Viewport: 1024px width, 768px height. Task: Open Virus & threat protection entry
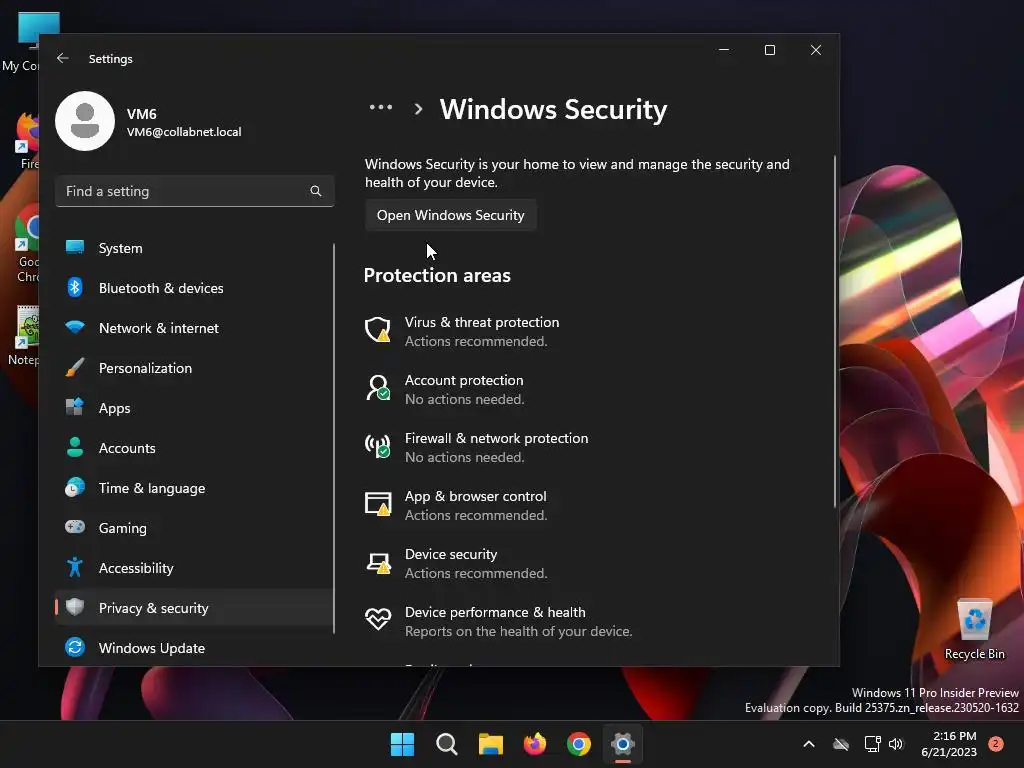(x=462, y=331)
